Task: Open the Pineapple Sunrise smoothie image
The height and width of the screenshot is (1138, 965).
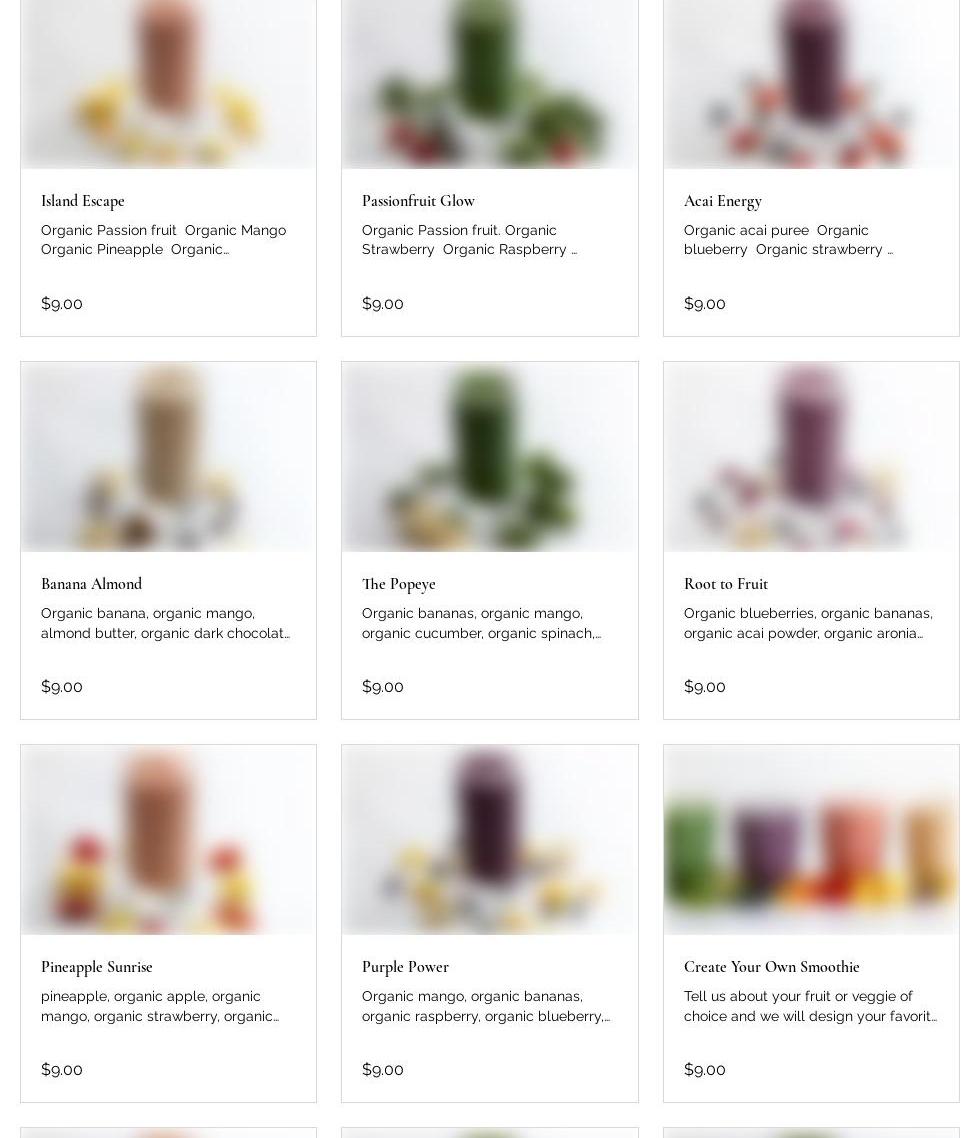Action: [x=168, y=840]
